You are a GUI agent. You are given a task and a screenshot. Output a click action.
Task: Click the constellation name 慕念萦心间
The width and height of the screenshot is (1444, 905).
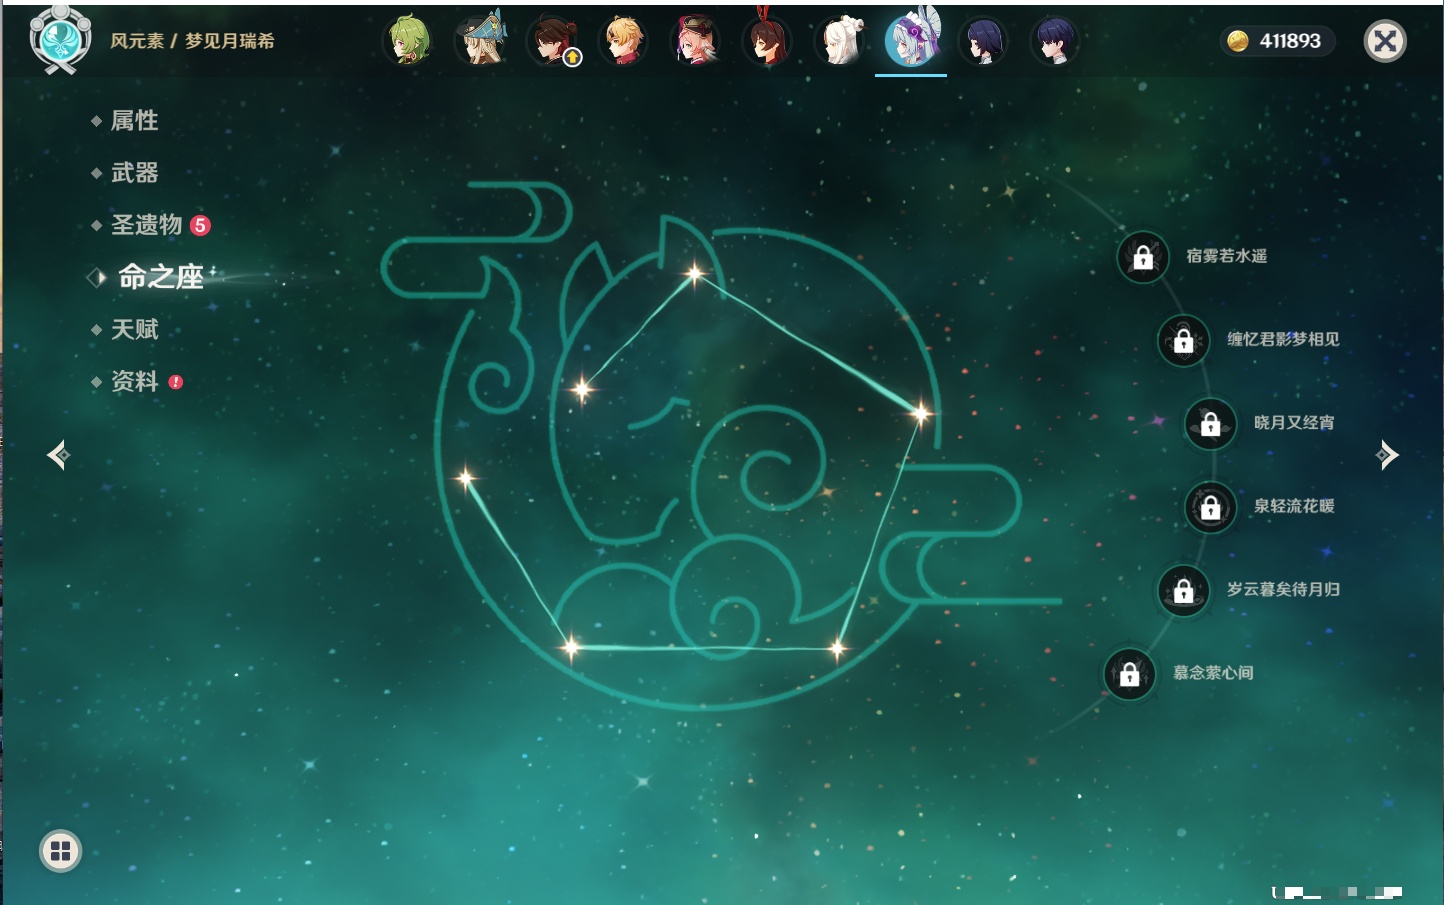point(1213,672)
